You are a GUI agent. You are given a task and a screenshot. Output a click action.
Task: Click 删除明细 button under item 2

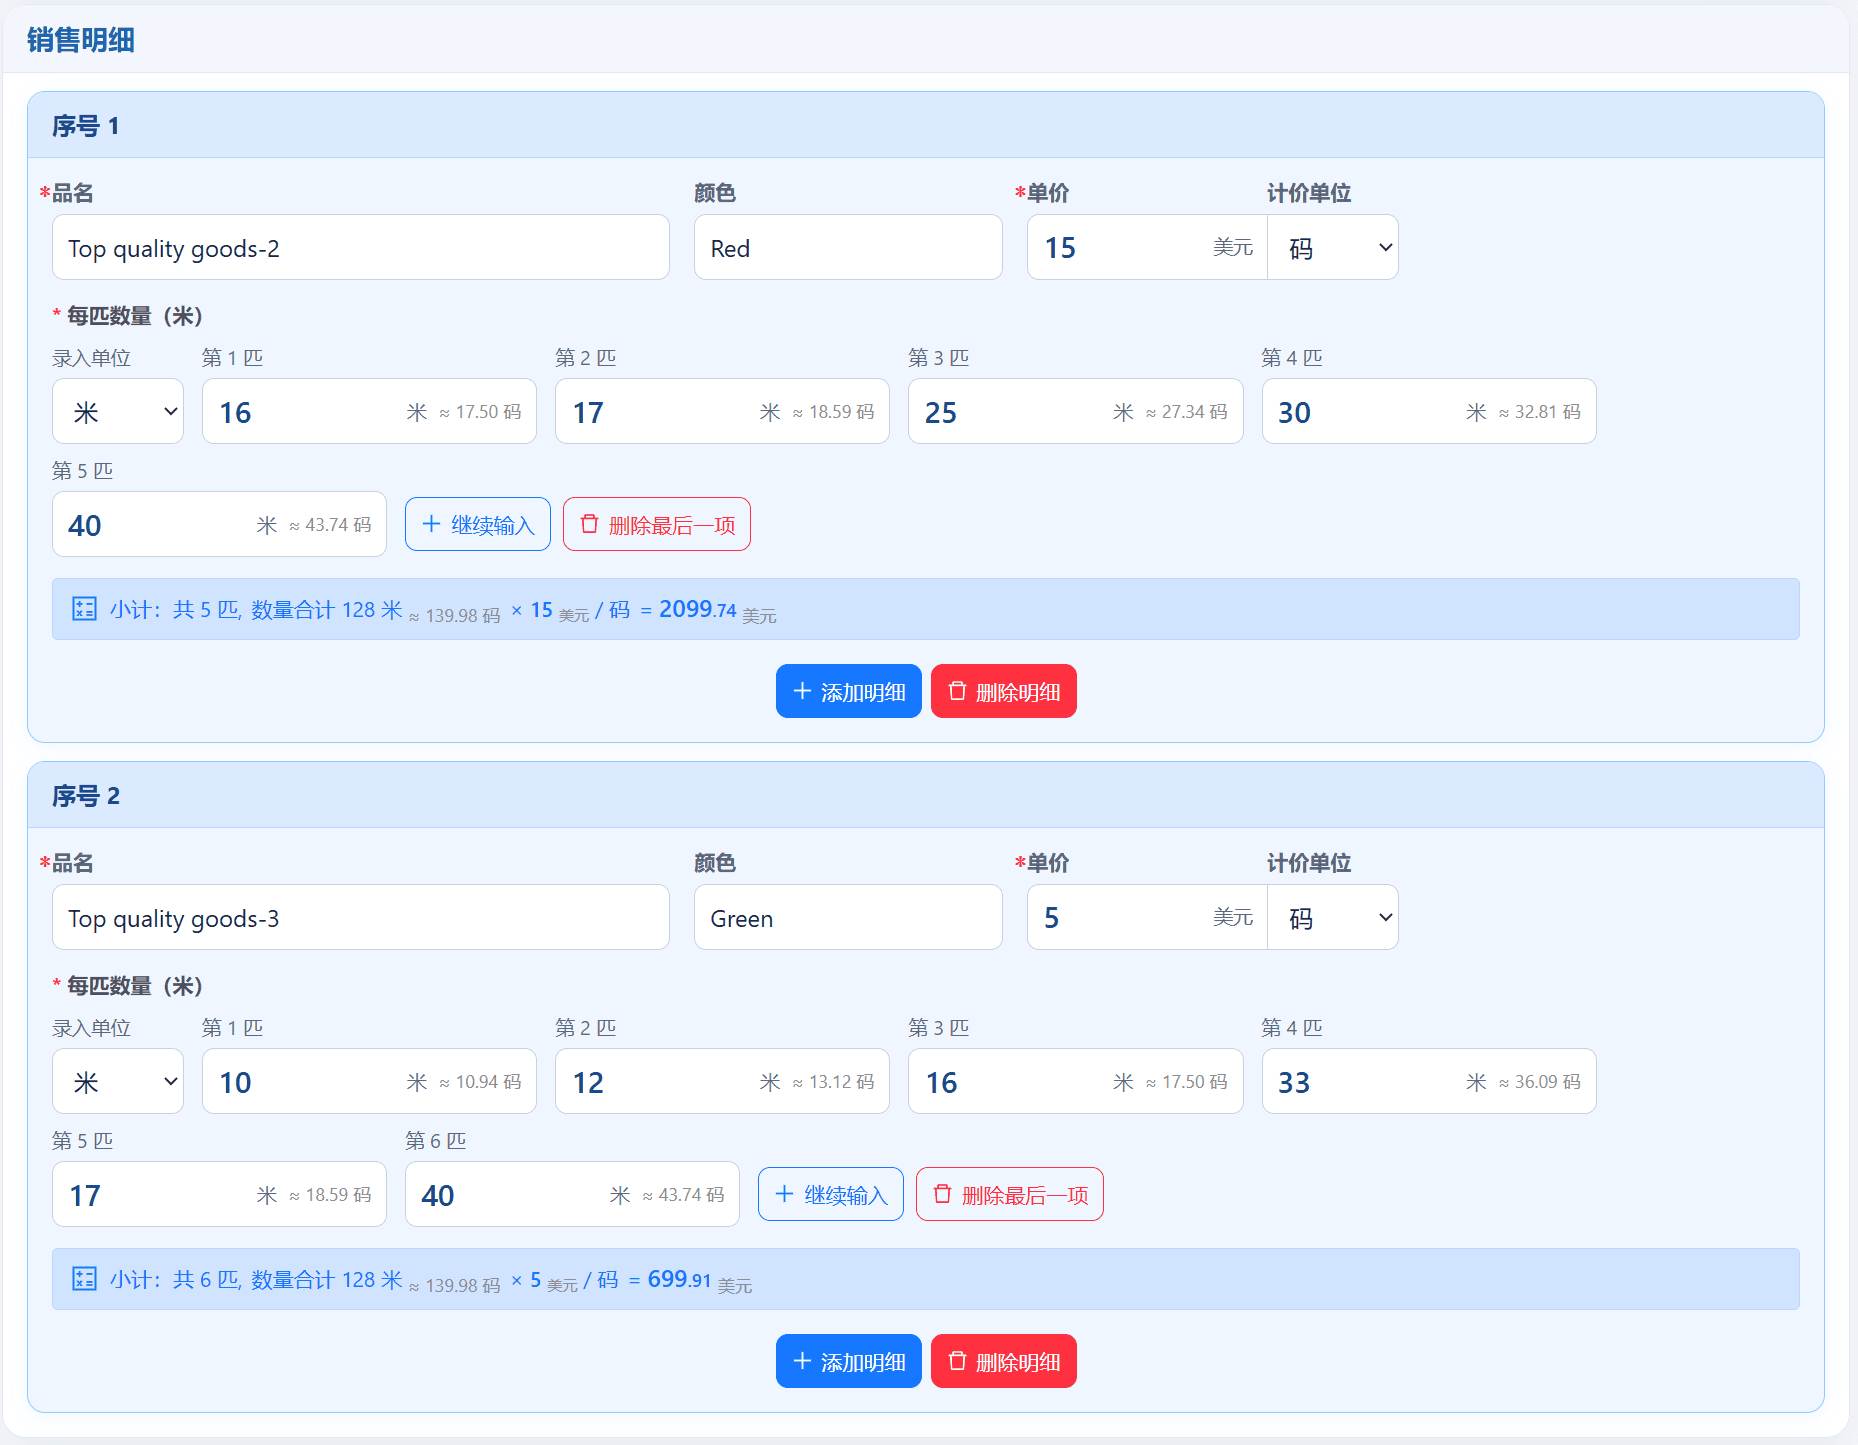[x=1004, y=1361]
